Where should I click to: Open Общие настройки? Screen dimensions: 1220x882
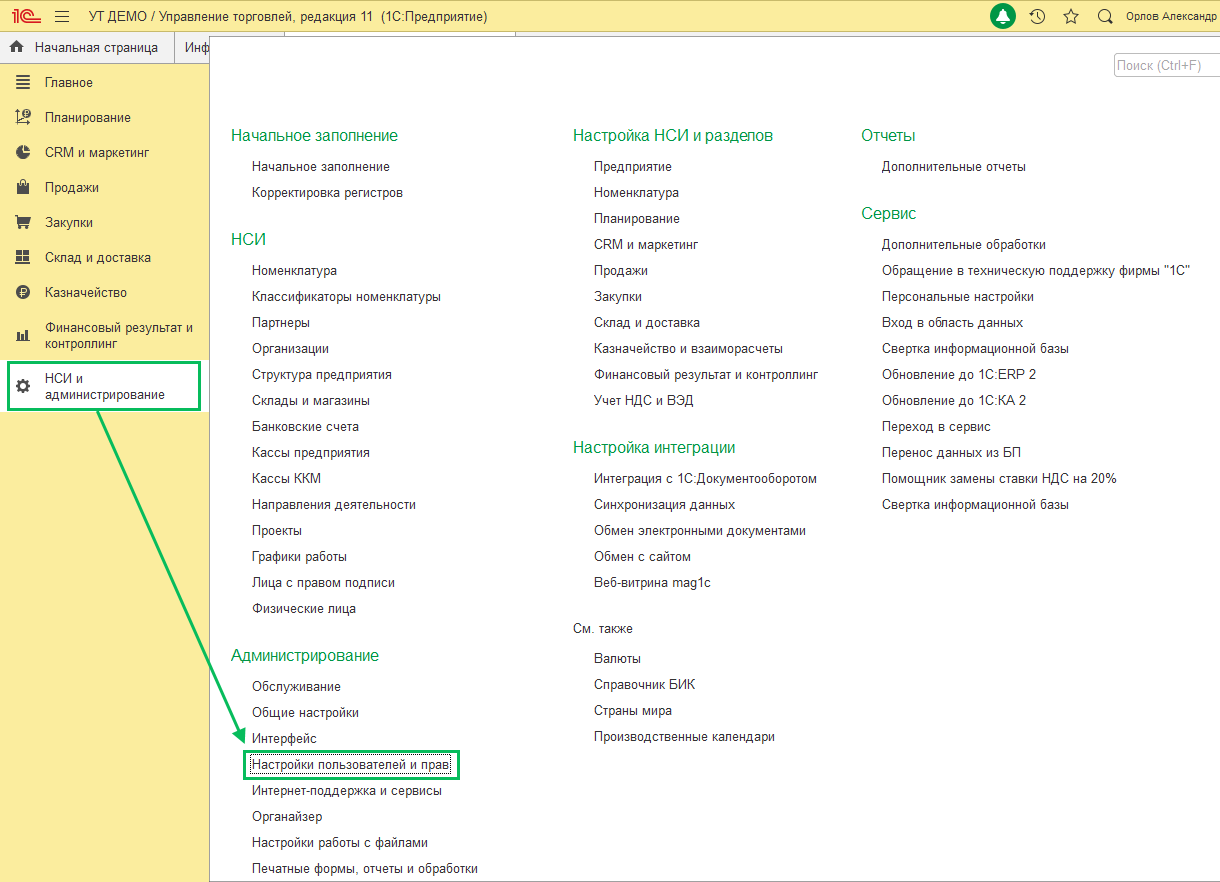(305, 712)
